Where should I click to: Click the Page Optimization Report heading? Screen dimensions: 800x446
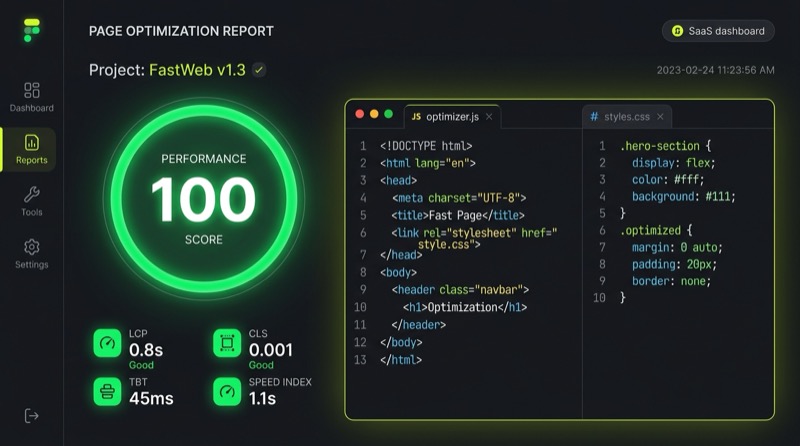[x=181, y=31]
